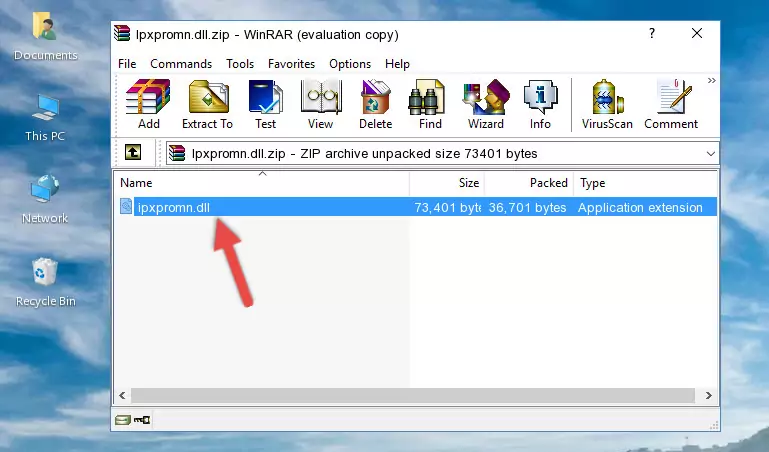
Task: Open the Options menu
Action: (350, 64)
